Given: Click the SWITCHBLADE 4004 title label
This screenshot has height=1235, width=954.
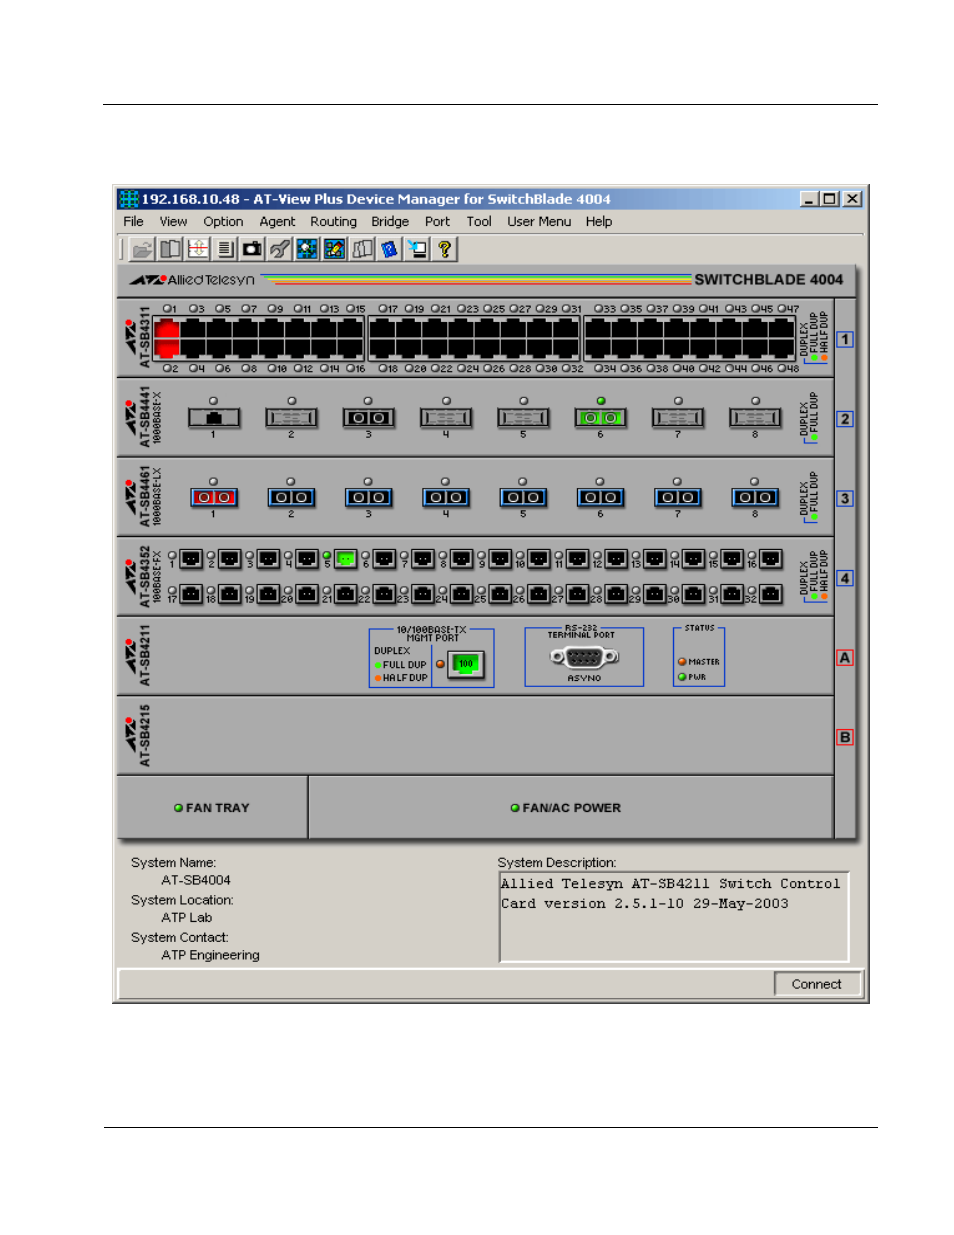Looking at the screenshot, I should tap(768, 280).
